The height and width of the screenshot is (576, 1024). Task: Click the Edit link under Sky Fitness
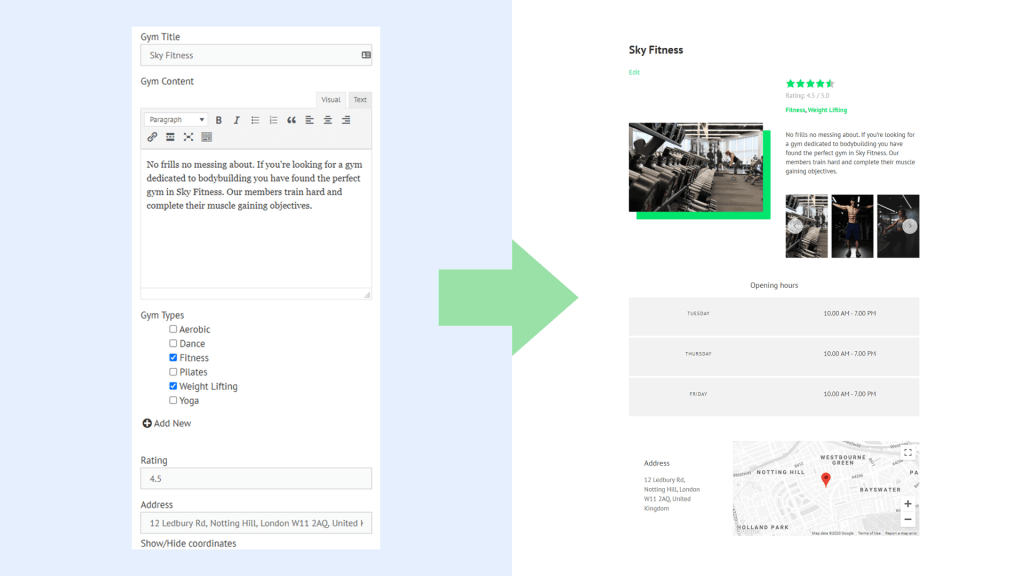[x=633, y=72]
